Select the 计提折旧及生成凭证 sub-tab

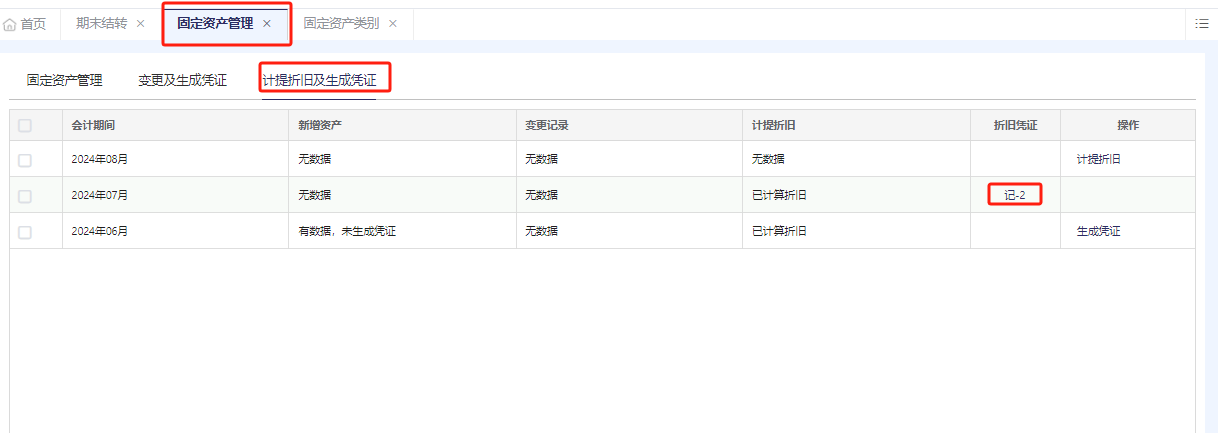(319, 81)
